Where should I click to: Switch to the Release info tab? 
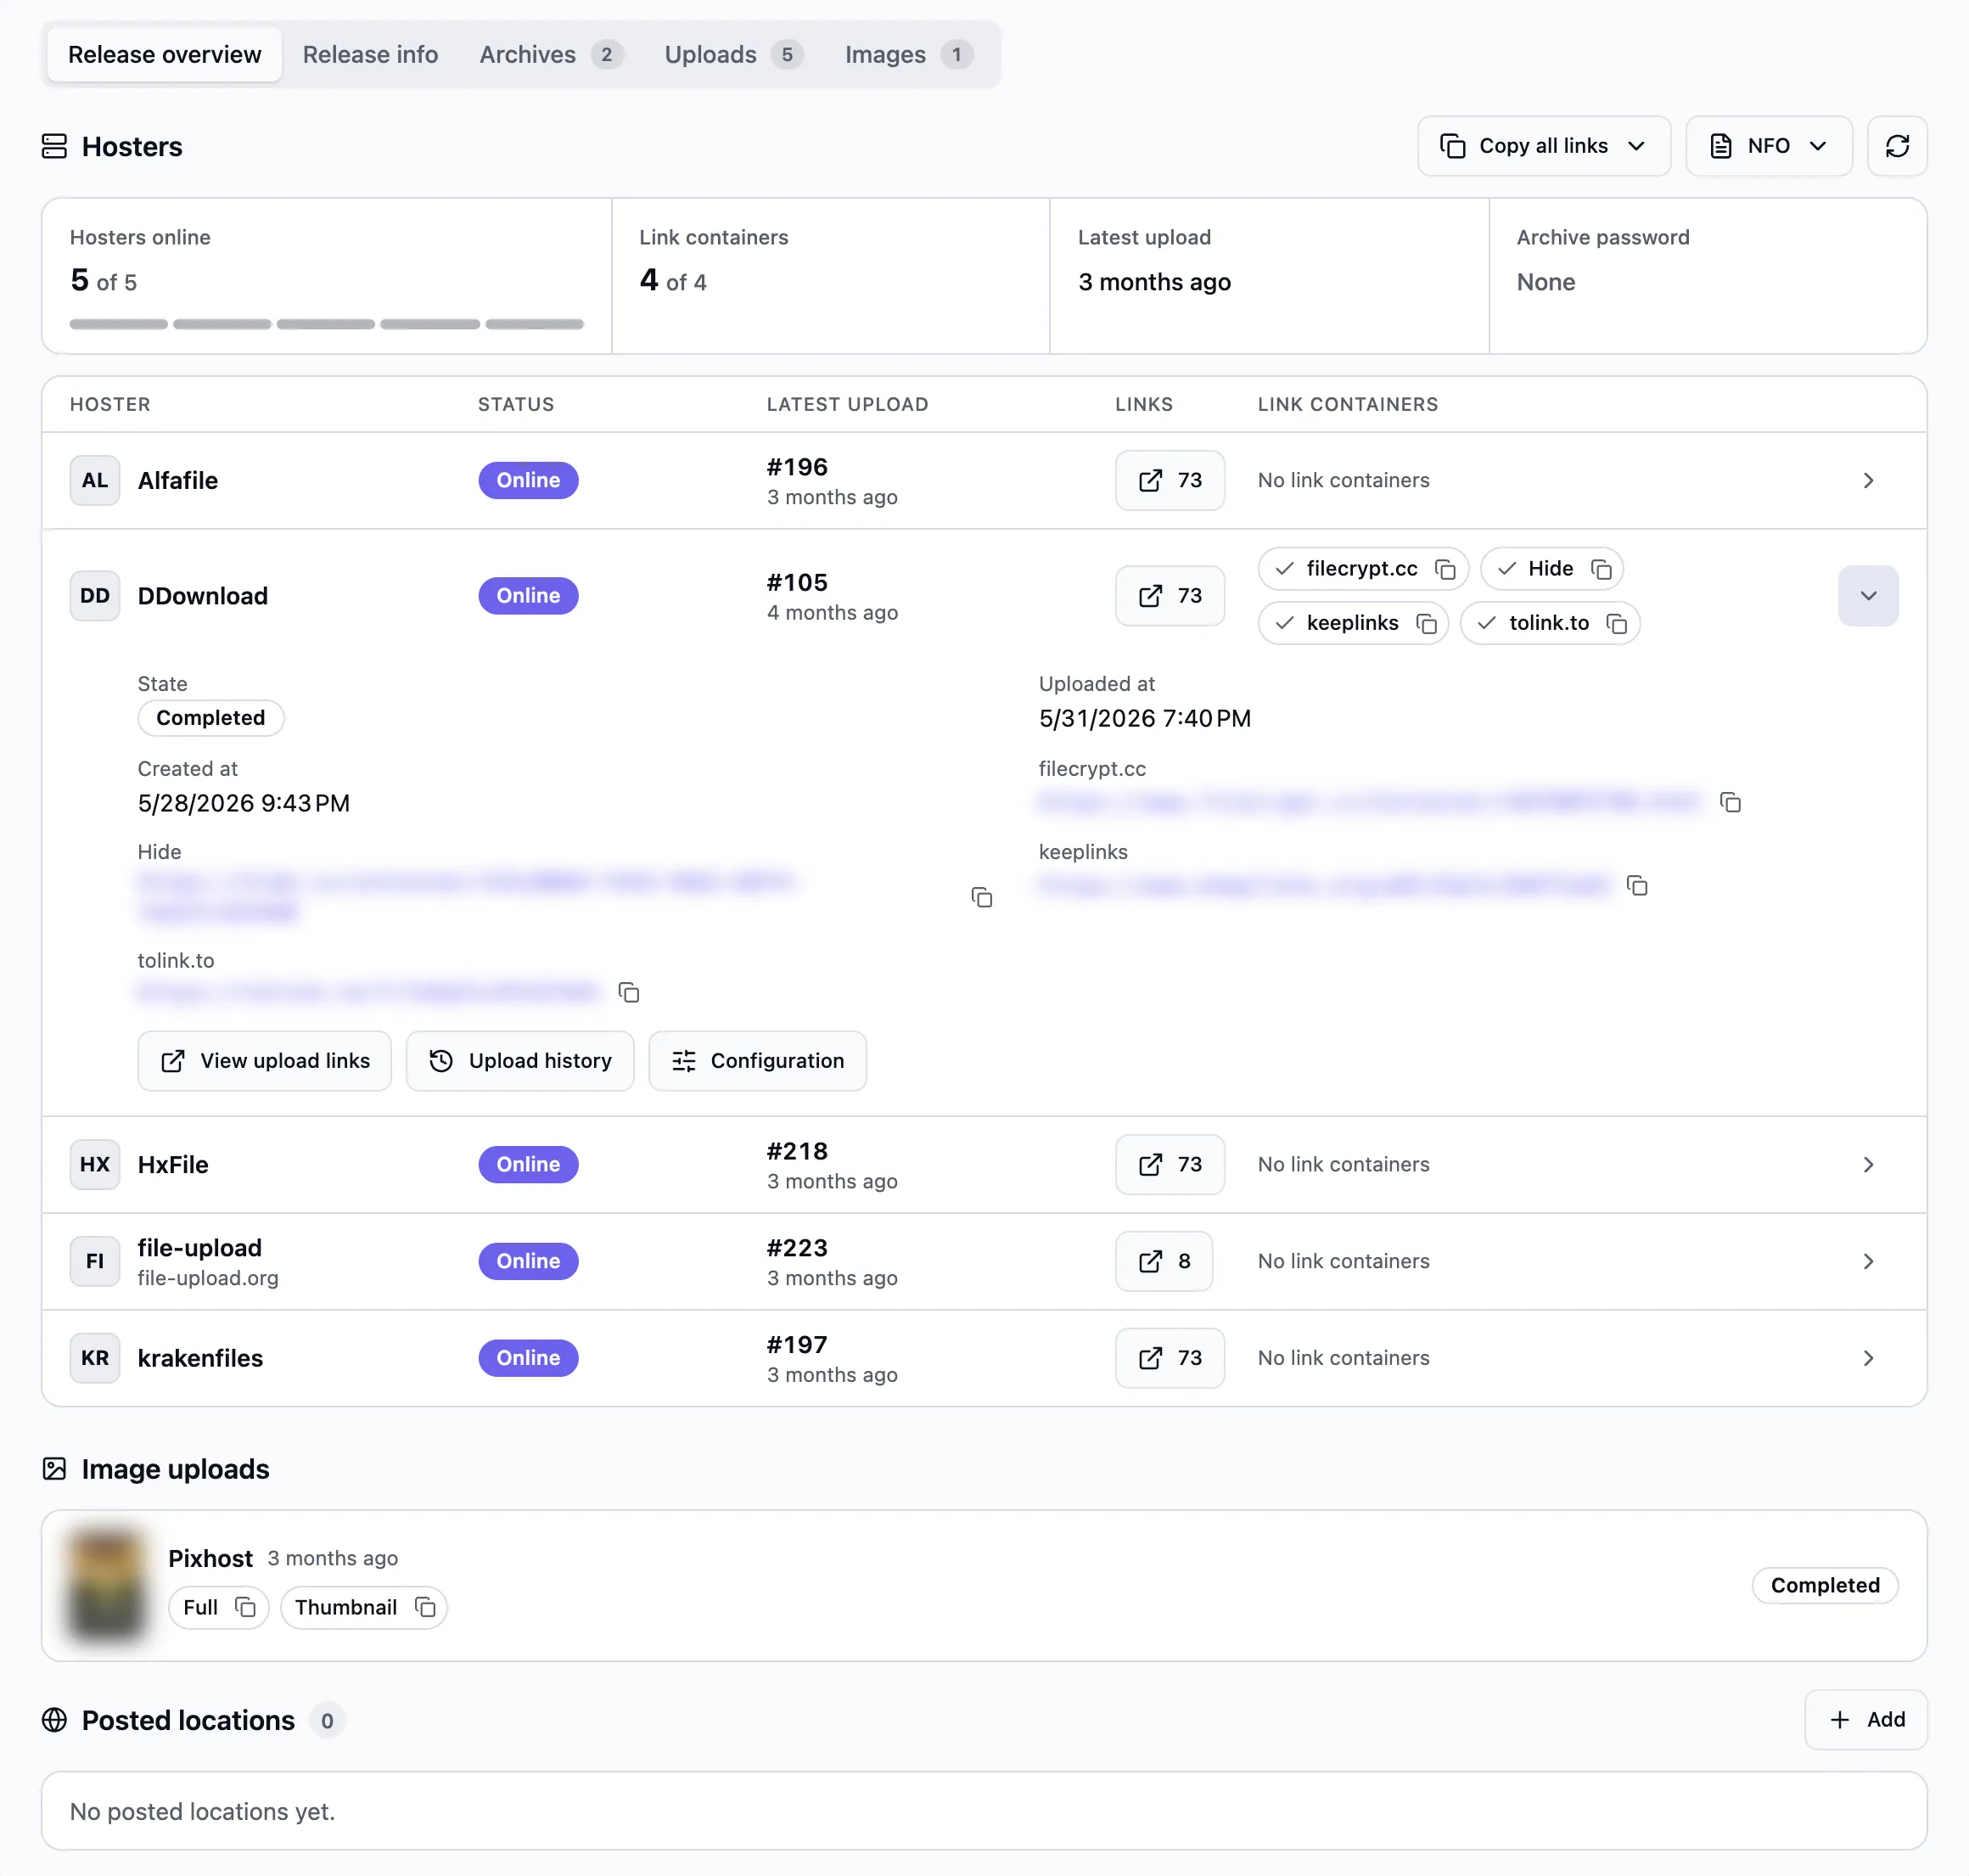[x=370, y=54]
